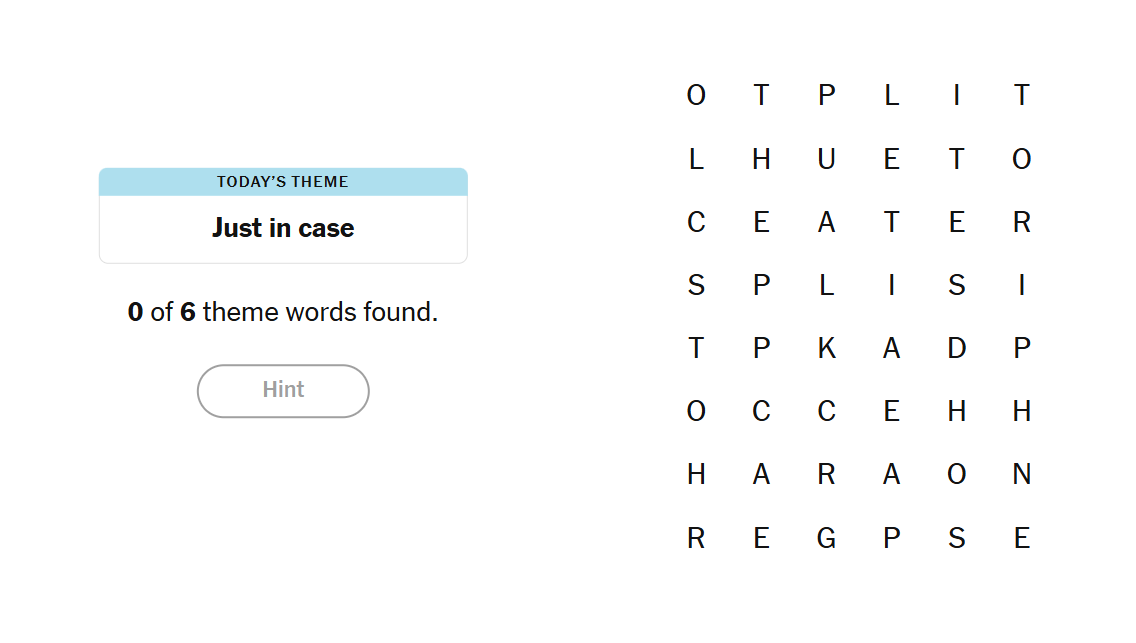Select the R between two A letters
1136x643 pixels.
[x=826, y=475]
